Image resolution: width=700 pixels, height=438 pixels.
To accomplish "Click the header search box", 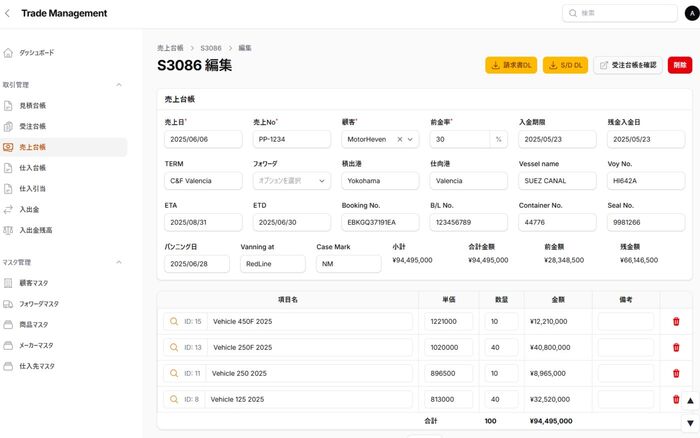I will (620, 13).
